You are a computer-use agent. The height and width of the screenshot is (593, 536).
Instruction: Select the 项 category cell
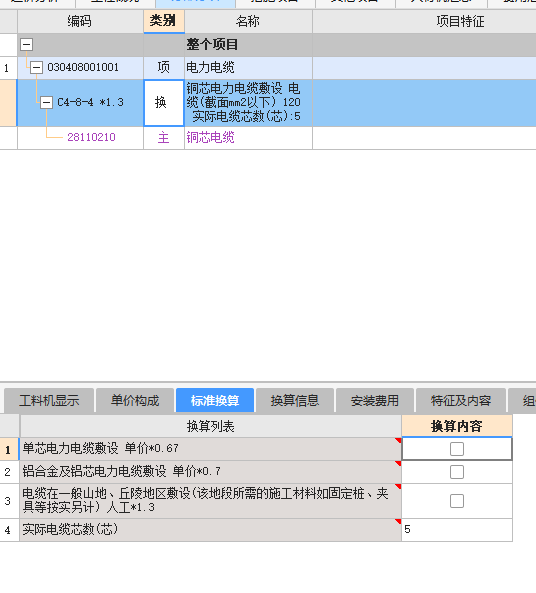point(164,68)
